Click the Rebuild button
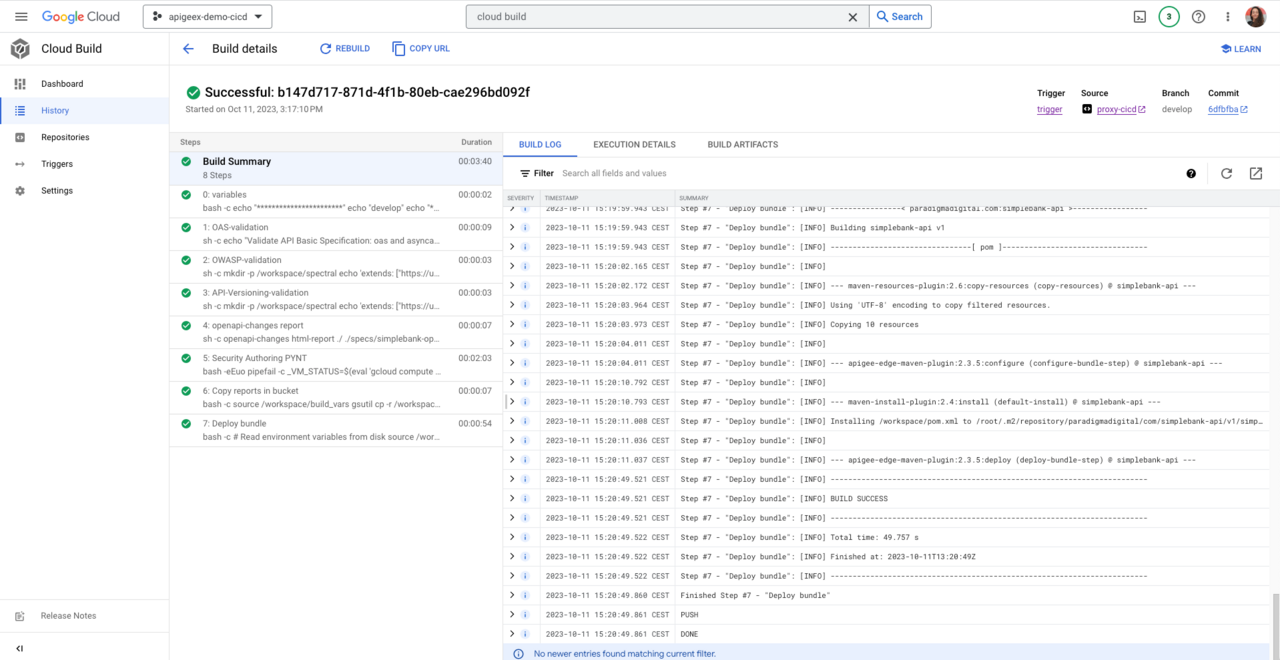Viewport: 1280px width, 660px height. [345, 49]
